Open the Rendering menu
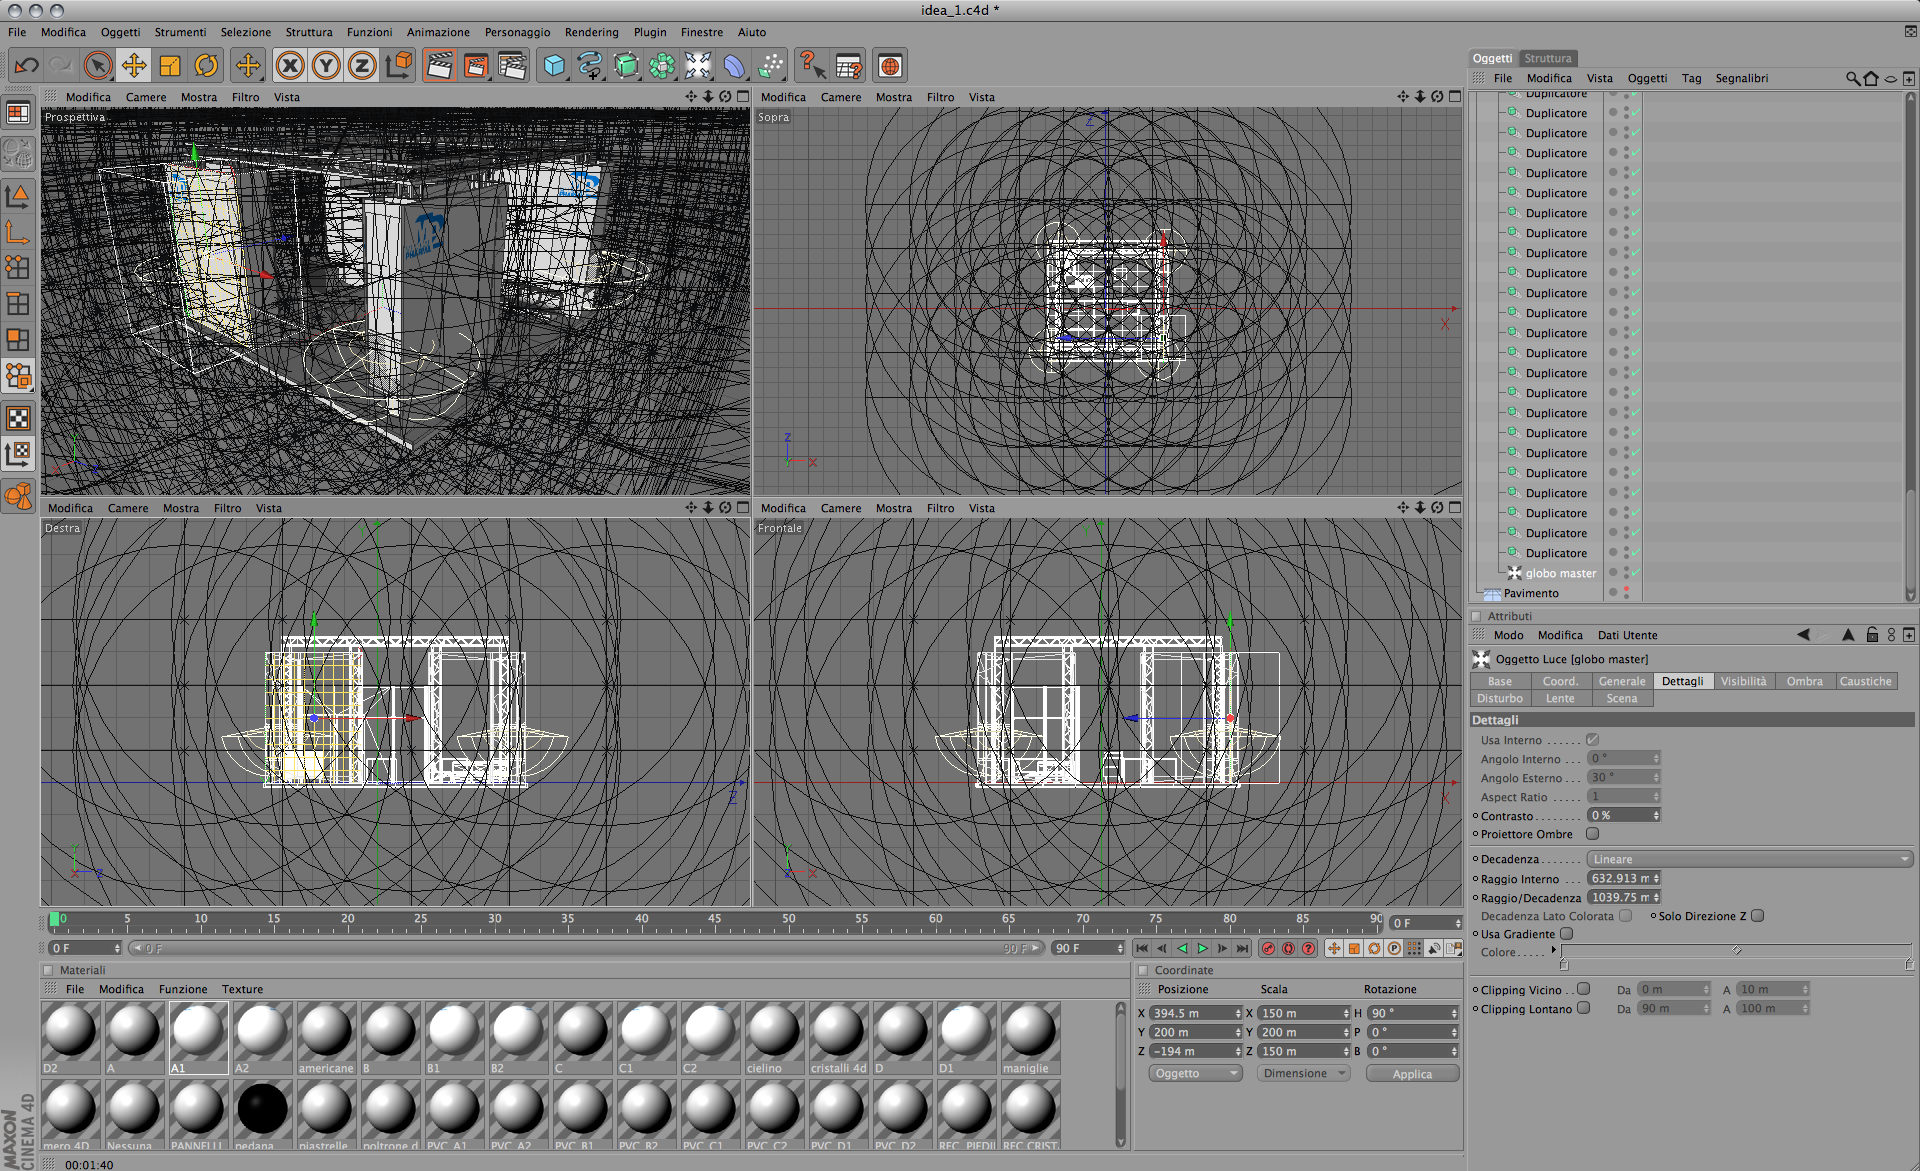Screen dimensions: 1920x1171 coord(591,32)
